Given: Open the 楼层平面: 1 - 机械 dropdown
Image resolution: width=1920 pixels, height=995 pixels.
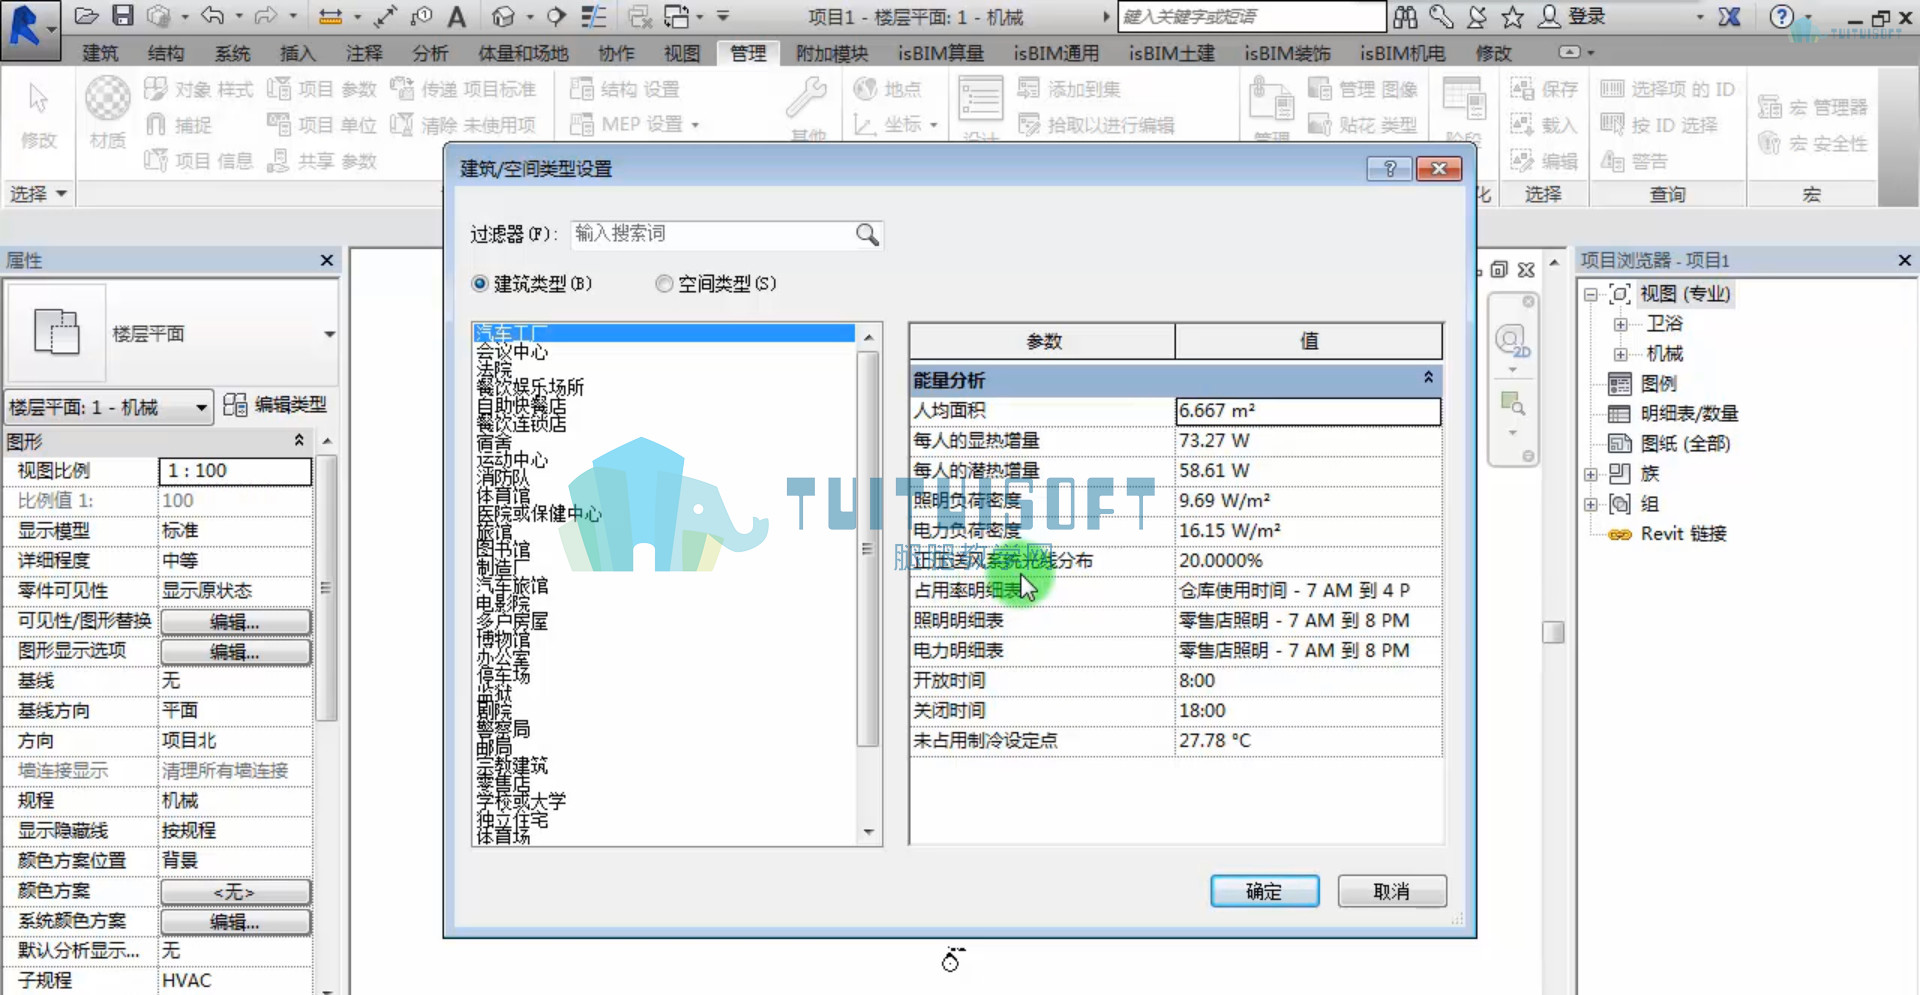Looking at the screenshot, I should pos(109,407).
